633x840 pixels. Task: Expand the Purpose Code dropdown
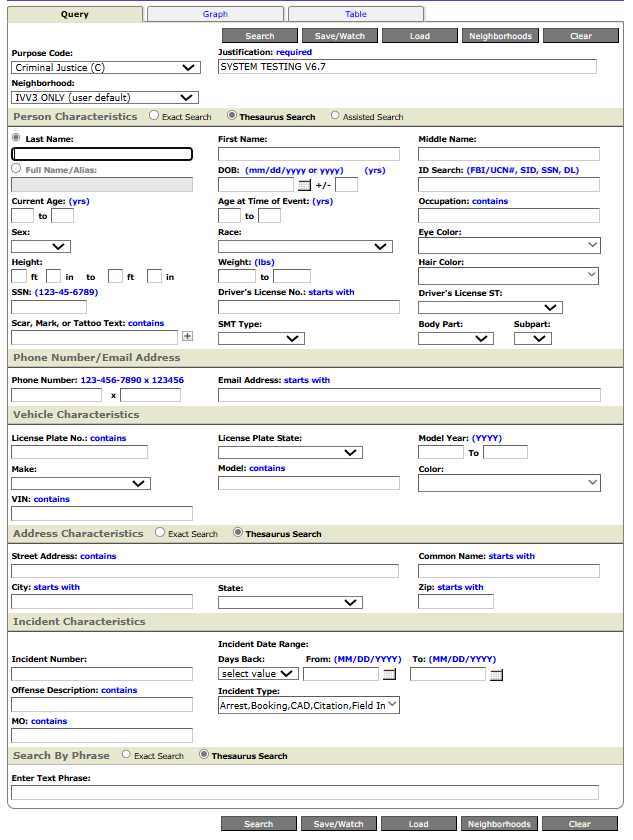pos(105,68)
